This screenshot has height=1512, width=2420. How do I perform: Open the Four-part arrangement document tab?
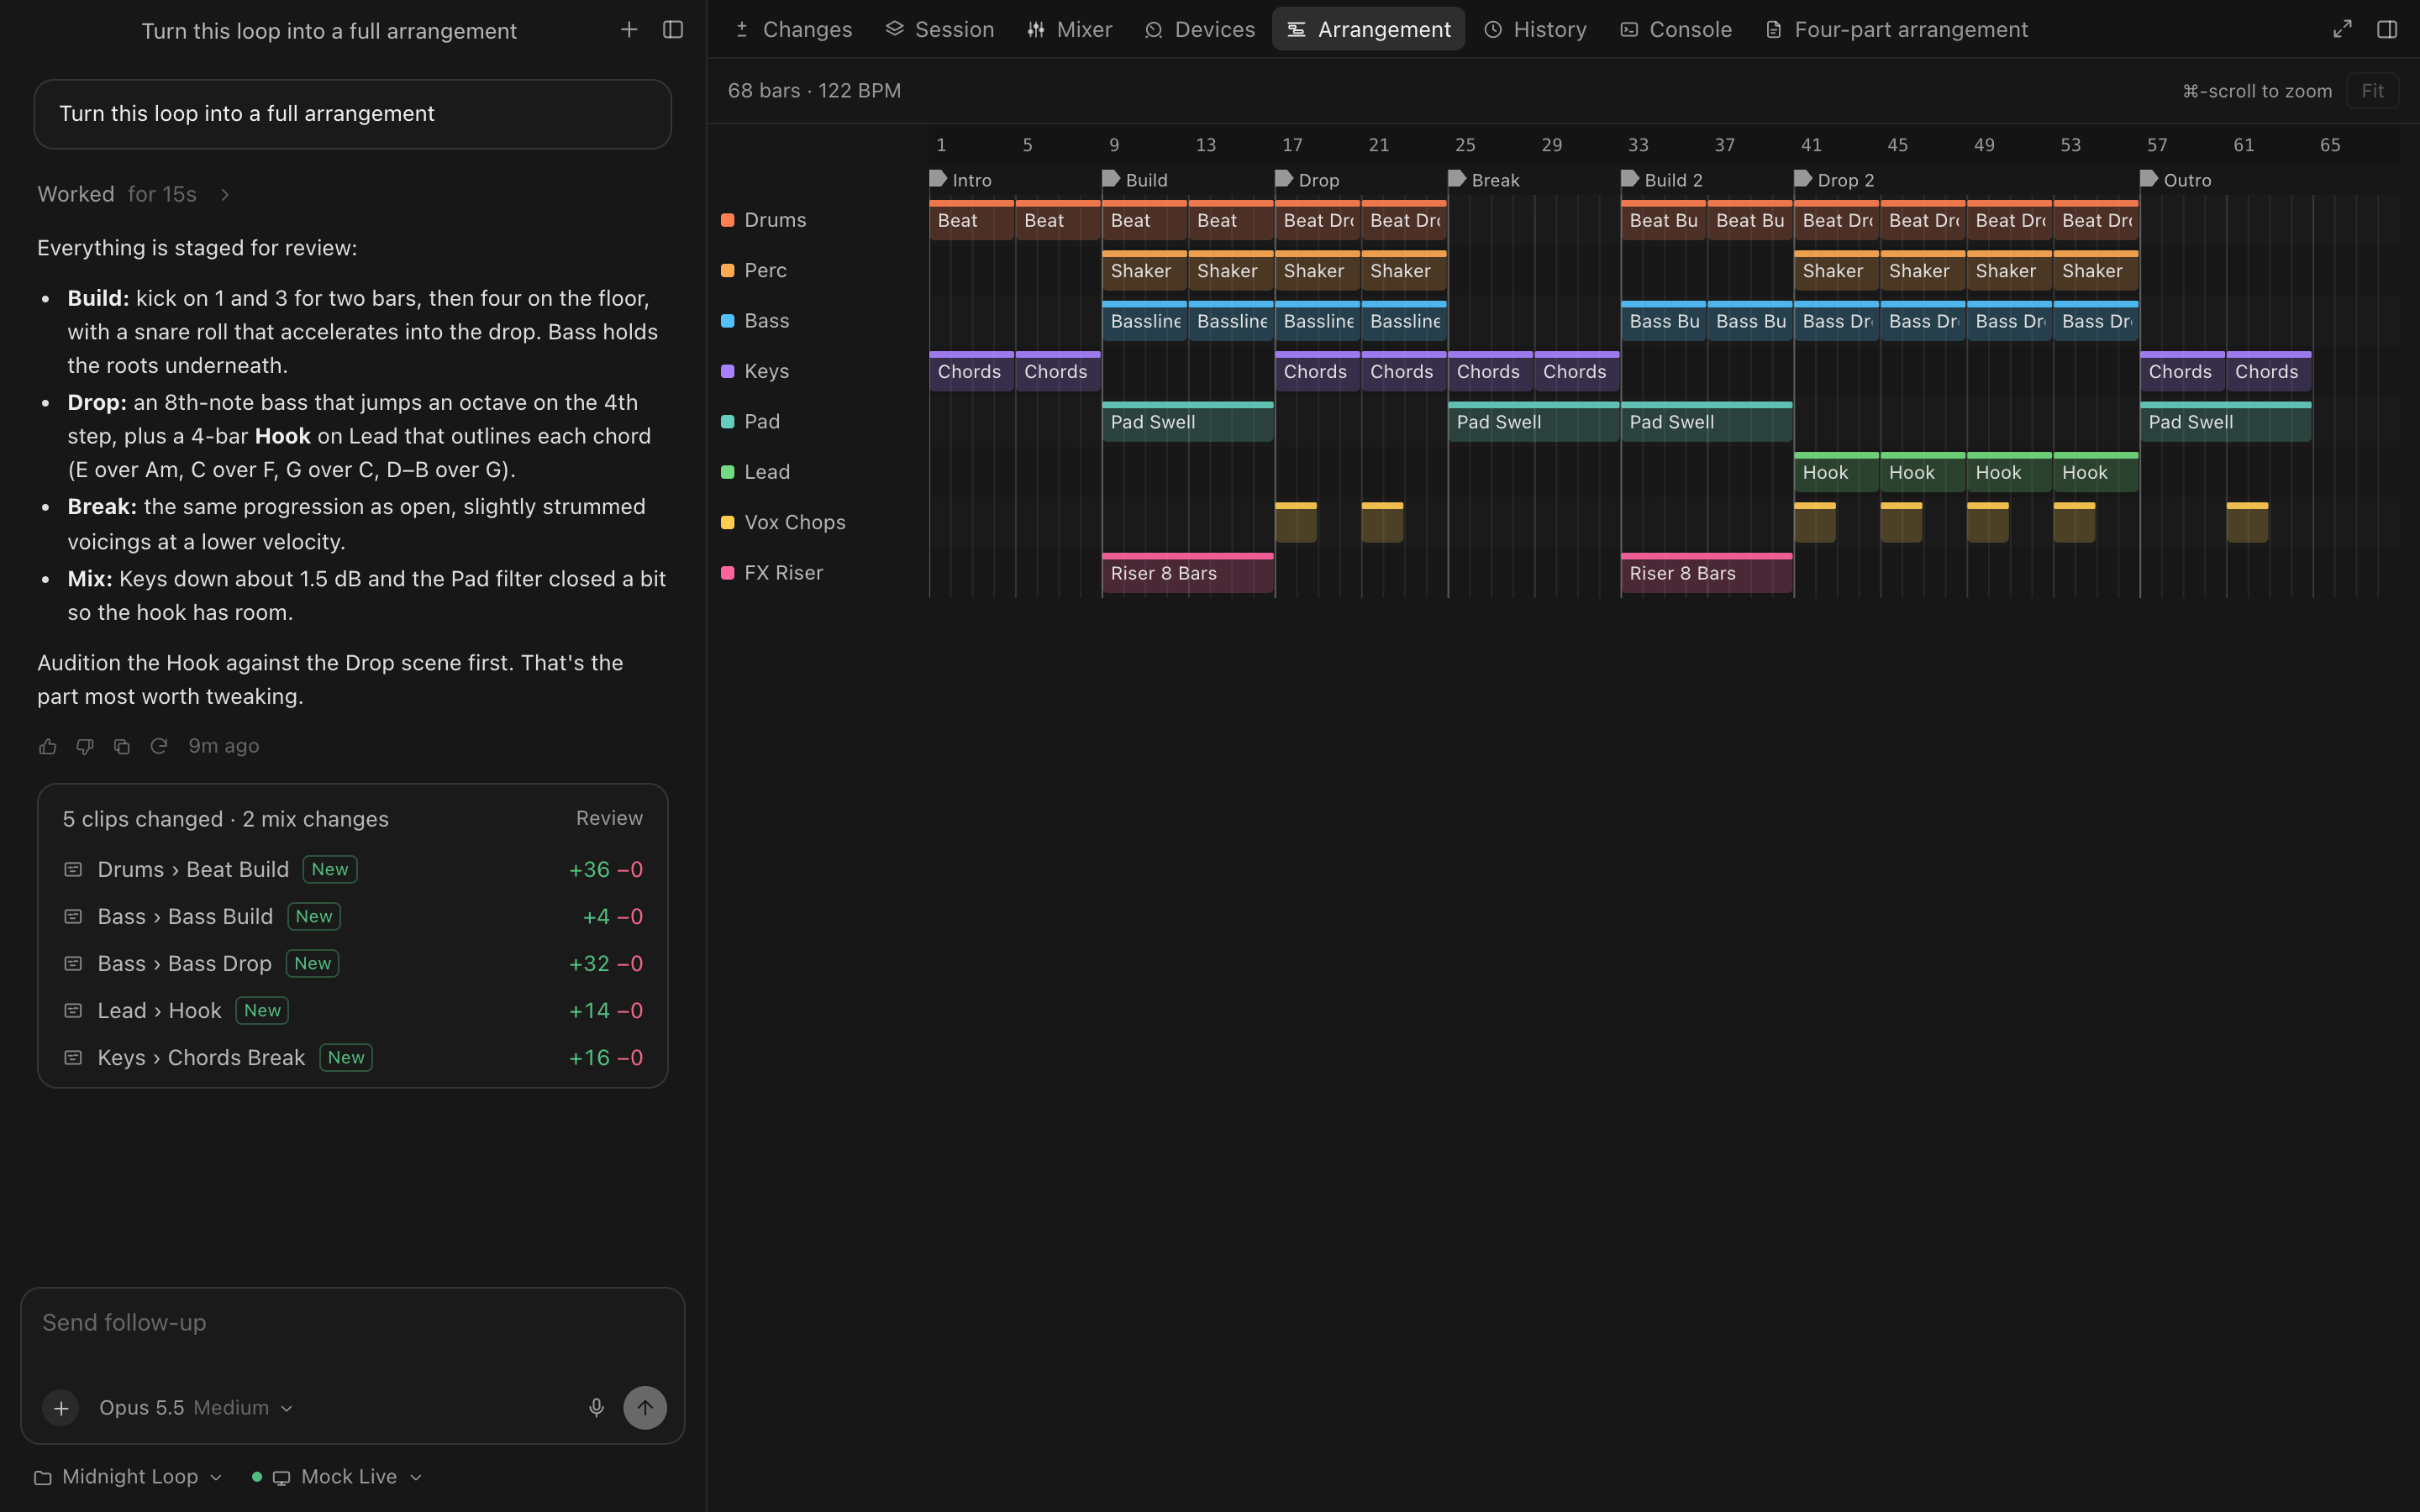click(1897, 30)
